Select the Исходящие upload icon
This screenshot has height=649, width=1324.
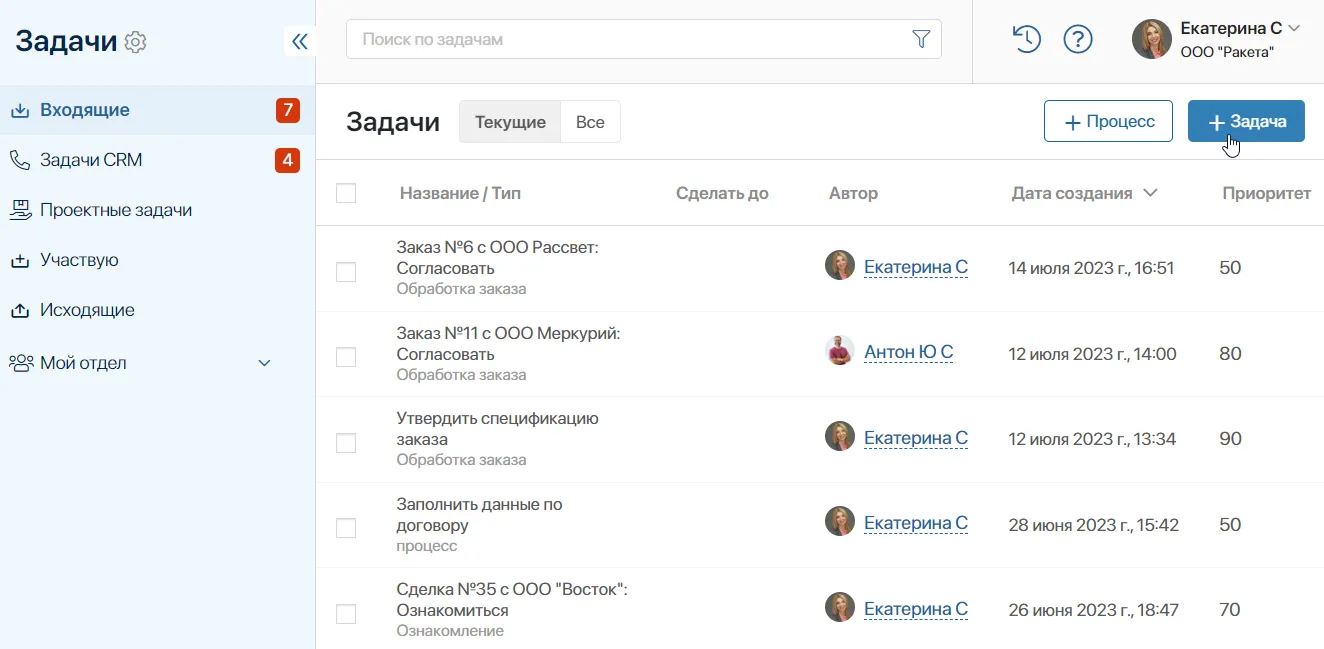pos(22,310)
